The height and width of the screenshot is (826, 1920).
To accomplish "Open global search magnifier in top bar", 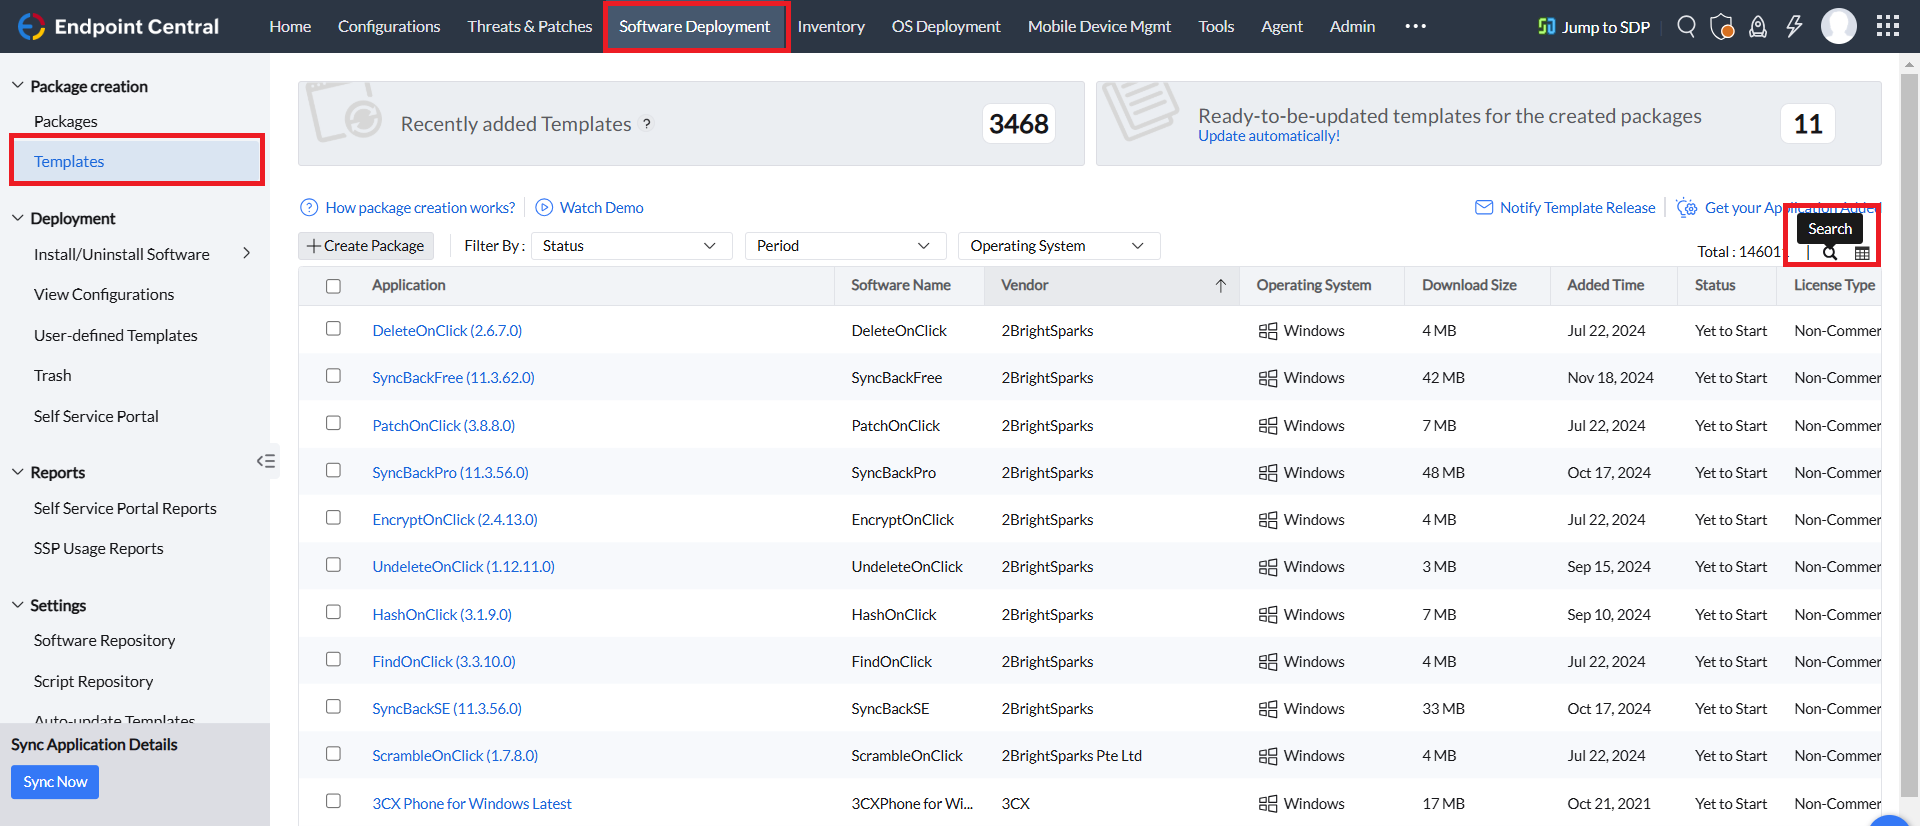I will pos(1686,26).
